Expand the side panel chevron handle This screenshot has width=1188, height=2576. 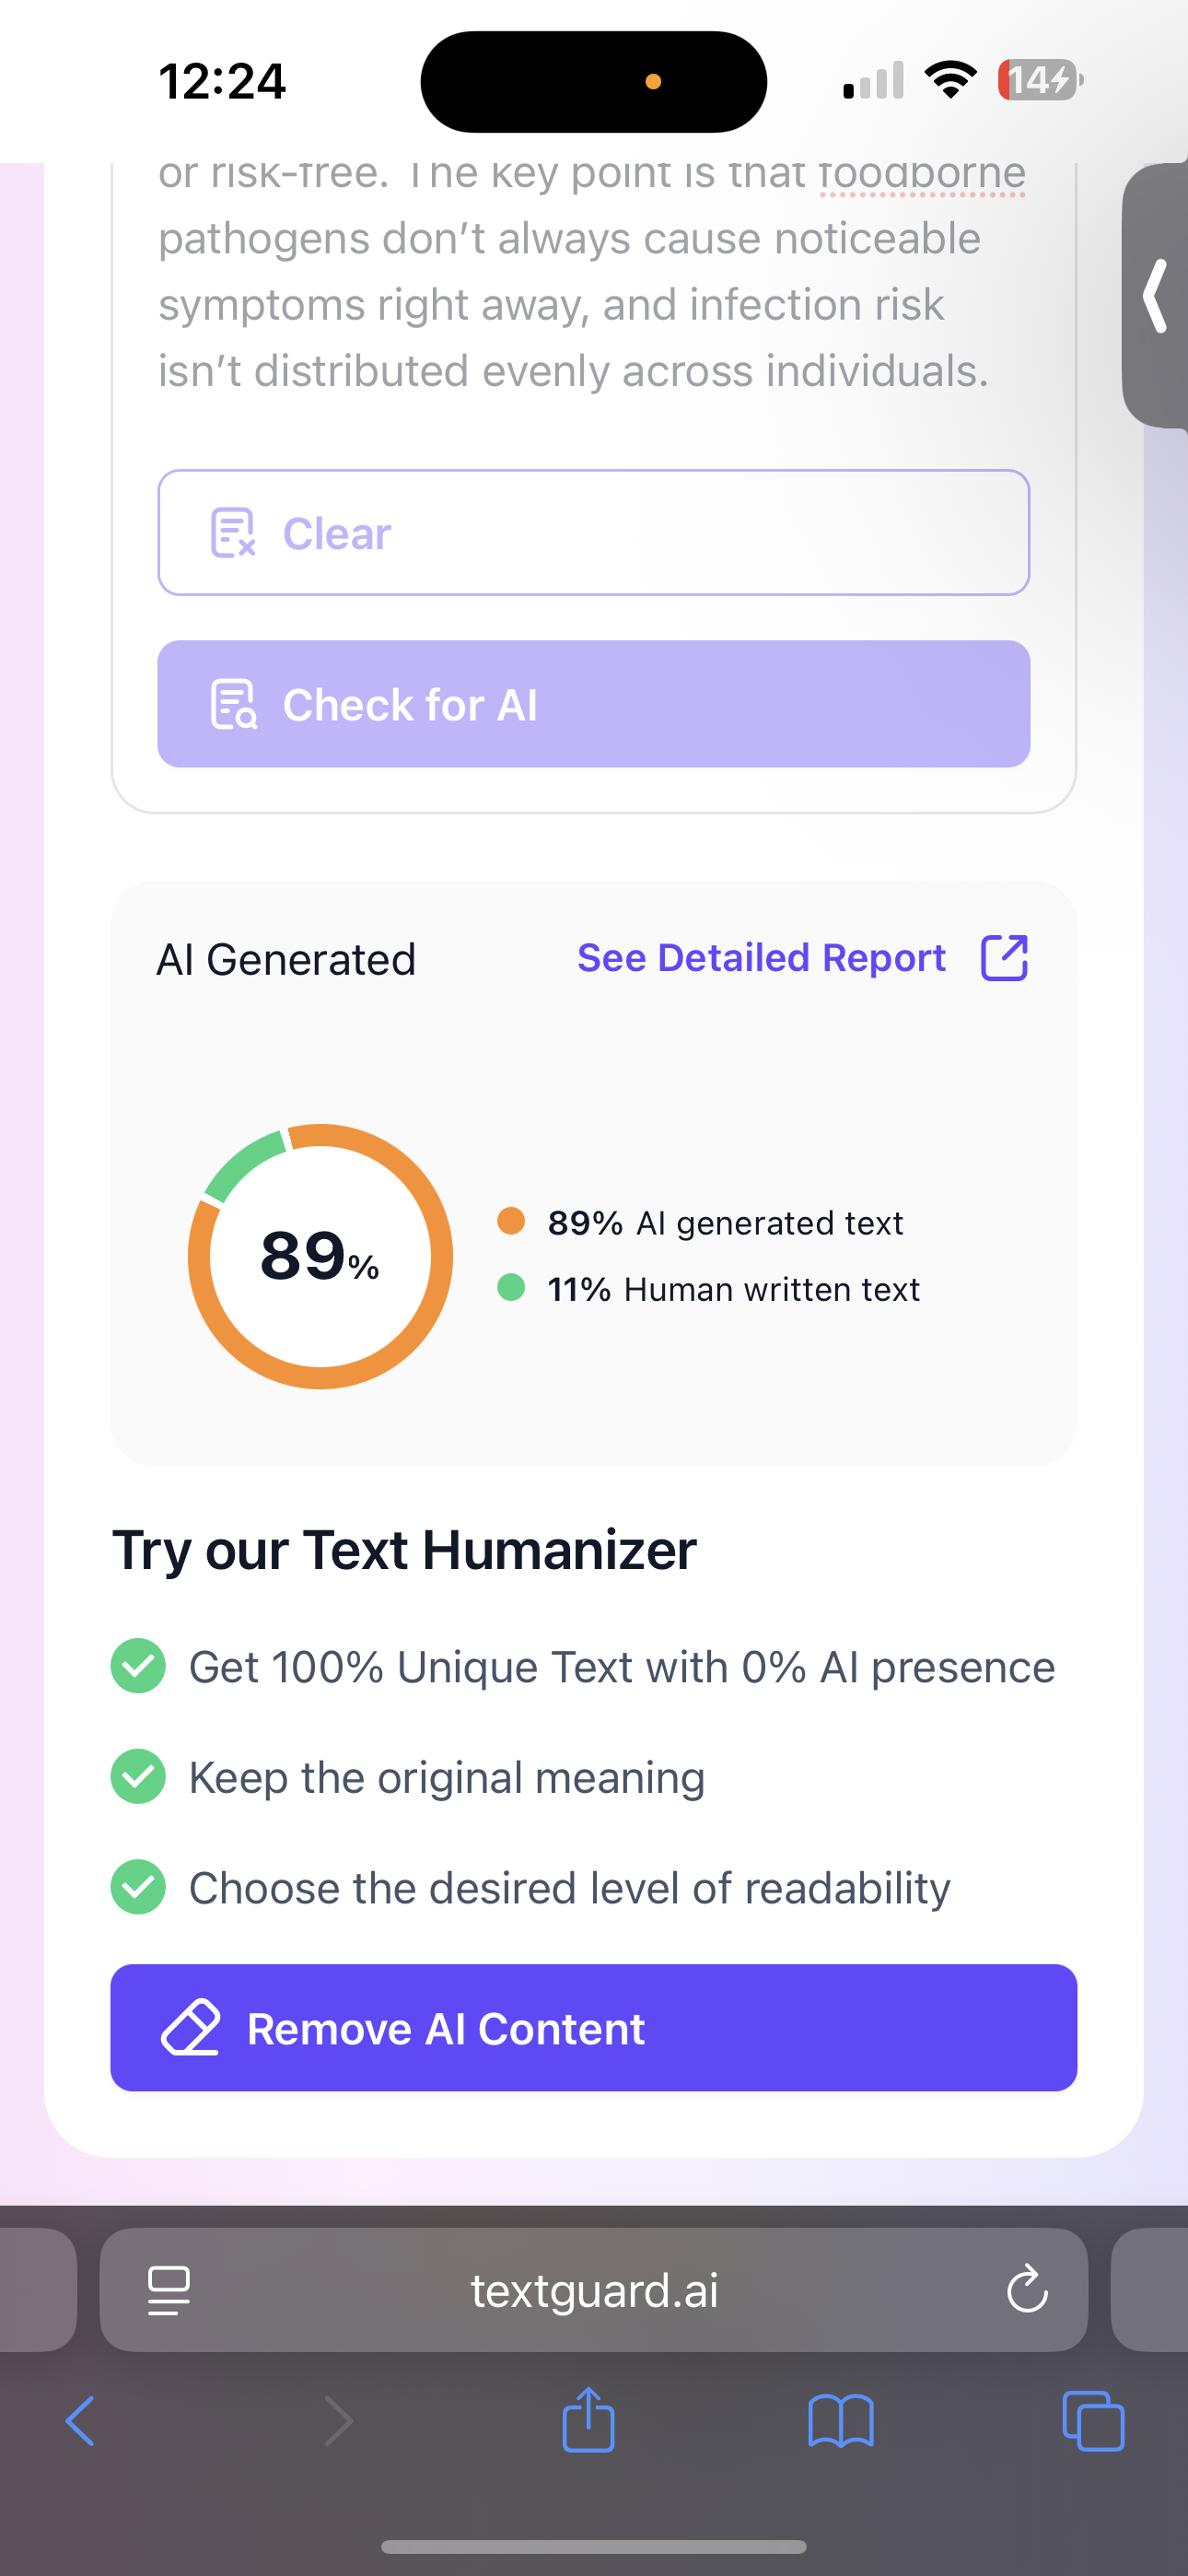(1156, 295)
